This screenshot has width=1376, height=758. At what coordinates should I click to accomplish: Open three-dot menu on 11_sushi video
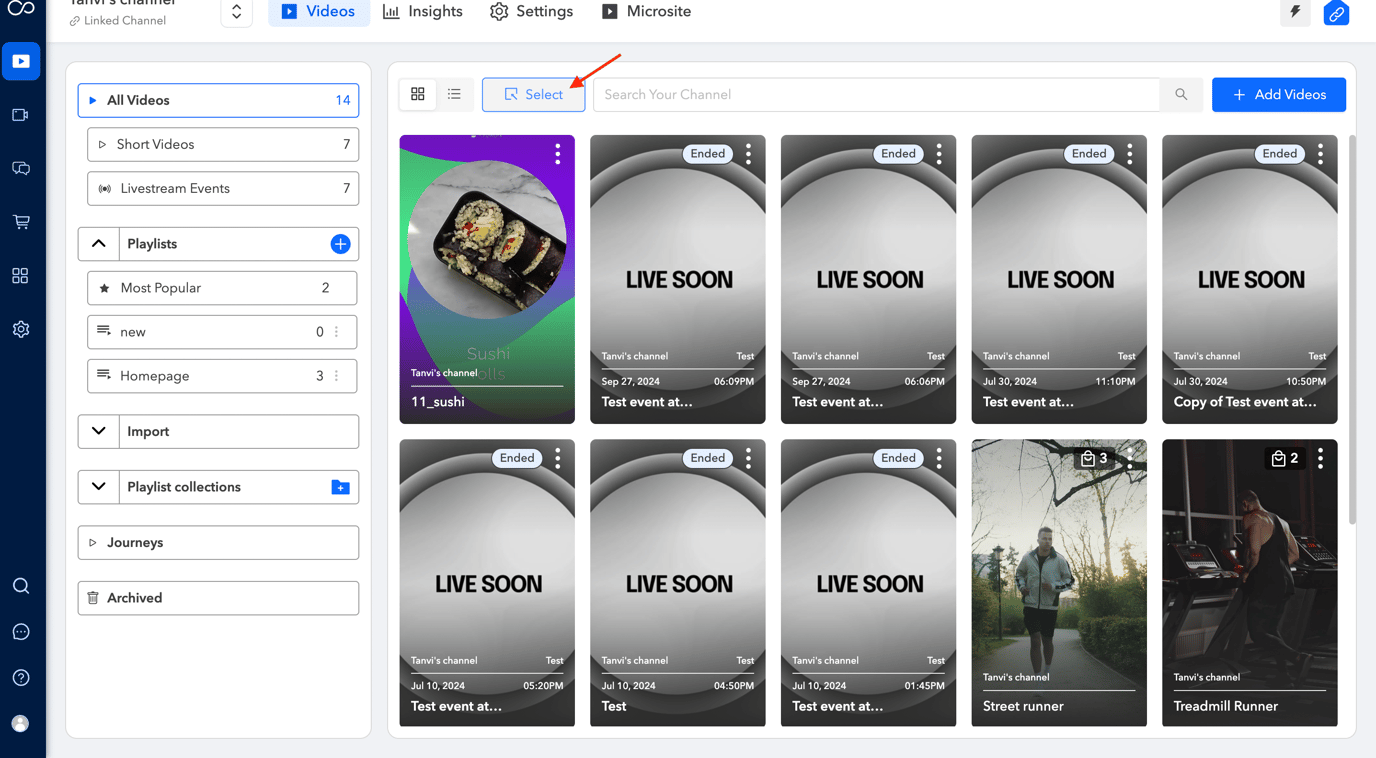coord(558,153)
